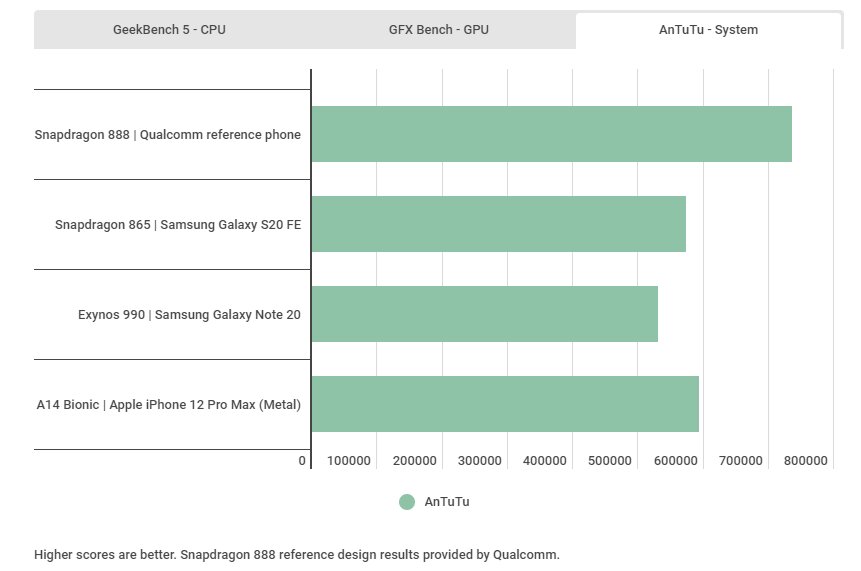Click the 700000 axis value
The width and height of the screenshot is (861, 571).
point(740,461)
